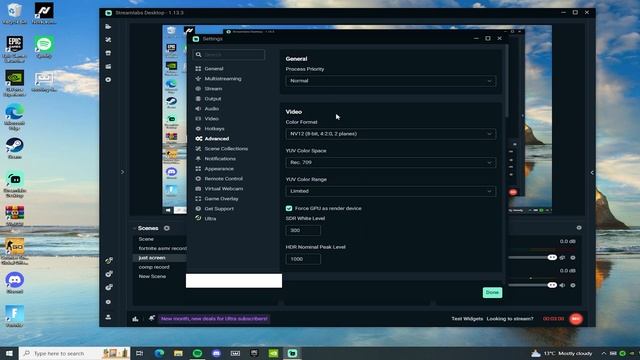Screen dimensions: 640x360
Task: Open the Spotify desktop shortcut
Action: [44, 47]
